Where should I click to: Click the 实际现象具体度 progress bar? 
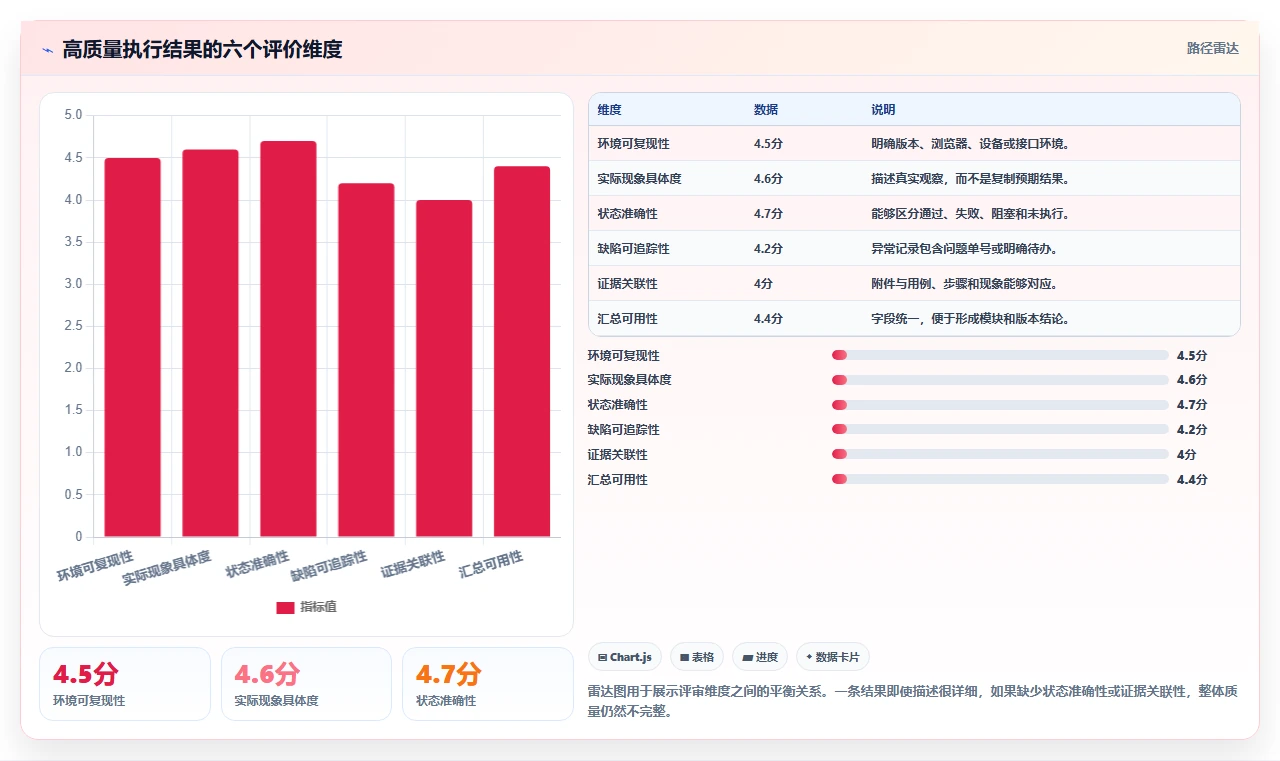(1000, 380)
